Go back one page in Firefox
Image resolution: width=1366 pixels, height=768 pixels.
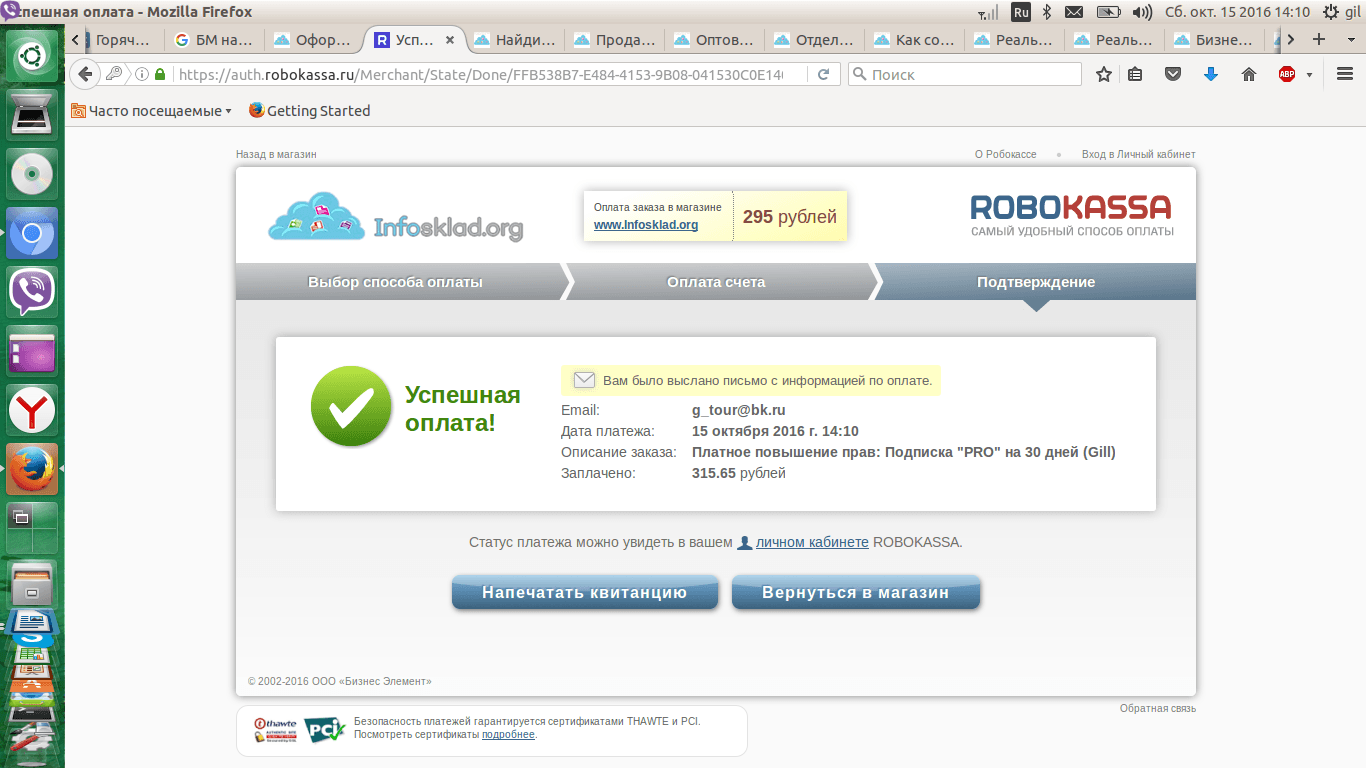pyautogui.click(x=85, y=74)
